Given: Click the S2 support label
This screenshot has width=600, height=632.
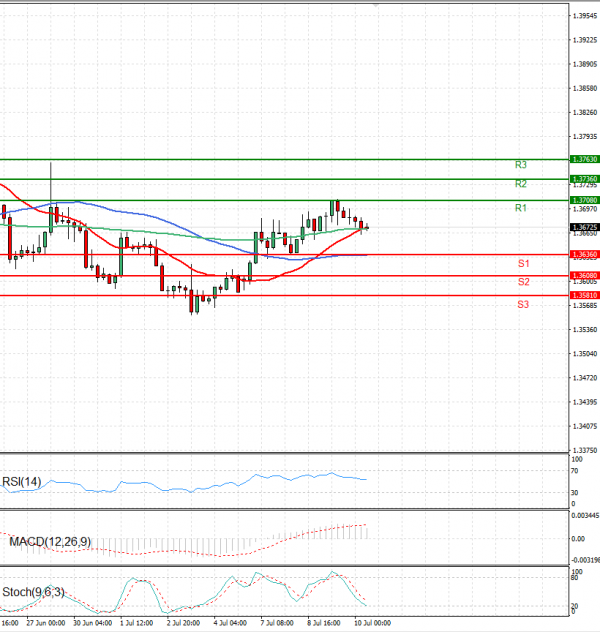Looking at the screenshot, I should (523, 282).
